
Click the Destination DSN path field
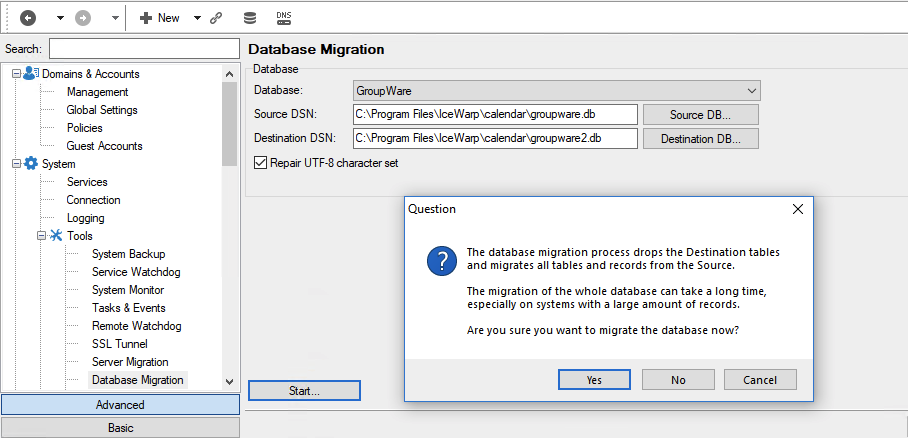[495, 138]
